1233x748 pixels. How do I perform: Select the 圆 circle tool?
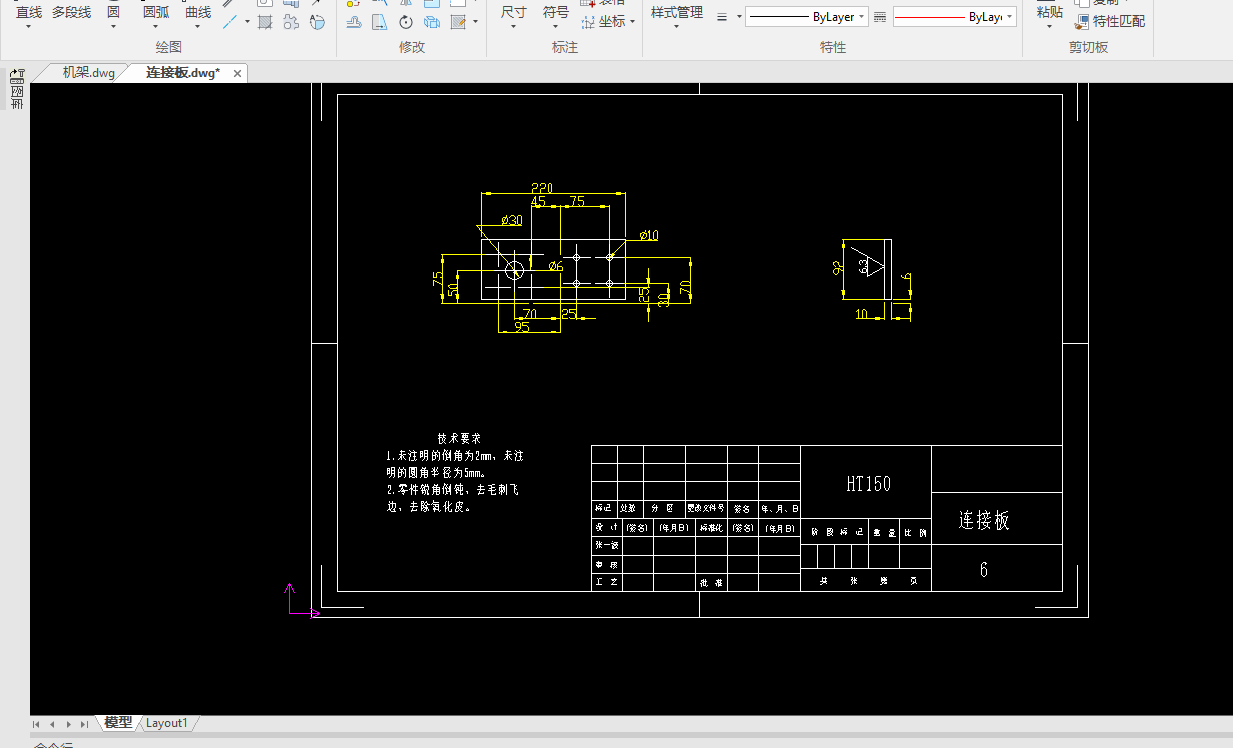(113, 12)
